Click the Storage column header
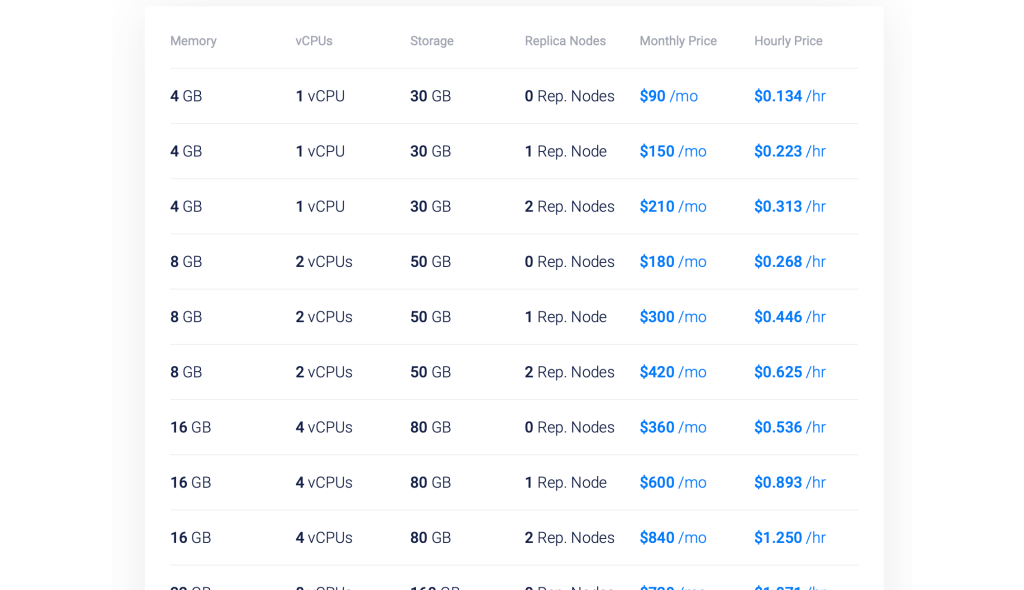Image resolution: width=1024 pixels, height=590 pixels. coord(432,41)
